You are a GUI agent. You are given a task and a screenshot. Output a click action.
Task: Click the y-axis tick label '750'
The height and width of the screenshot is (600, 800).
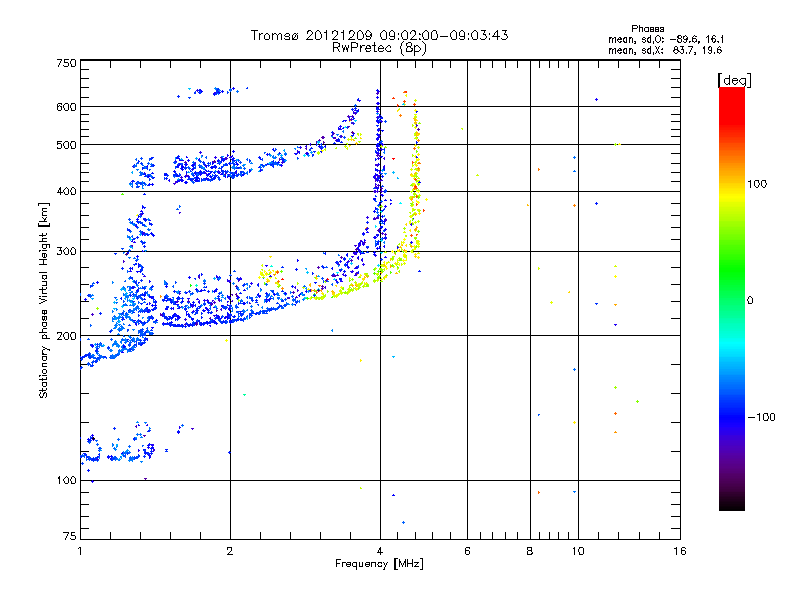[x=66, y=63]
